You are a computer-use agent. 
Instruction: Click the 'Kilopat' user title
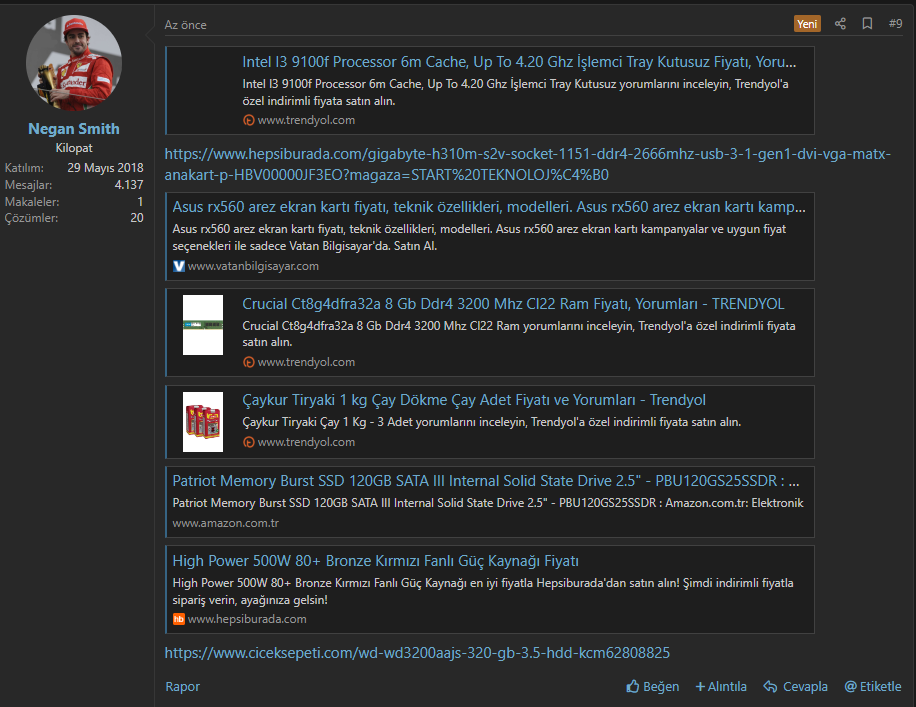[74, 148]
